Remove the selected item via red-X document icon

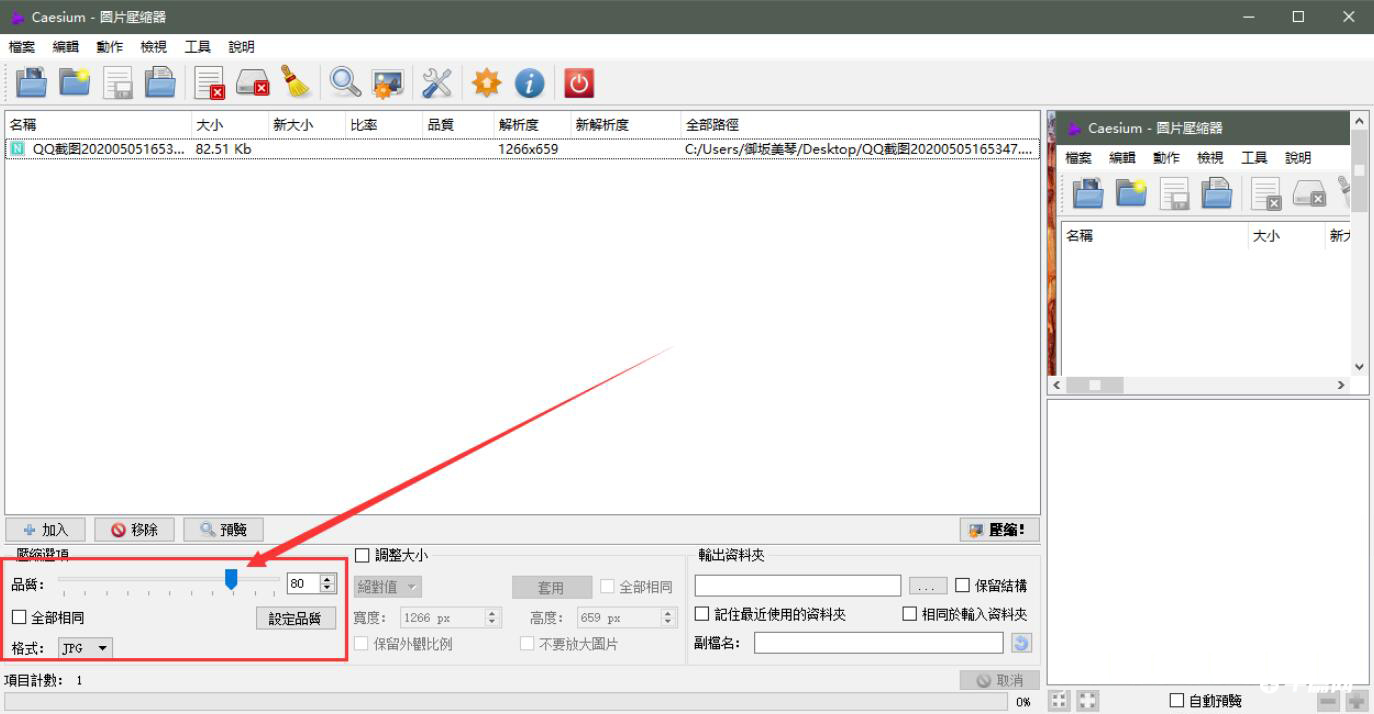tap(209, 83)
